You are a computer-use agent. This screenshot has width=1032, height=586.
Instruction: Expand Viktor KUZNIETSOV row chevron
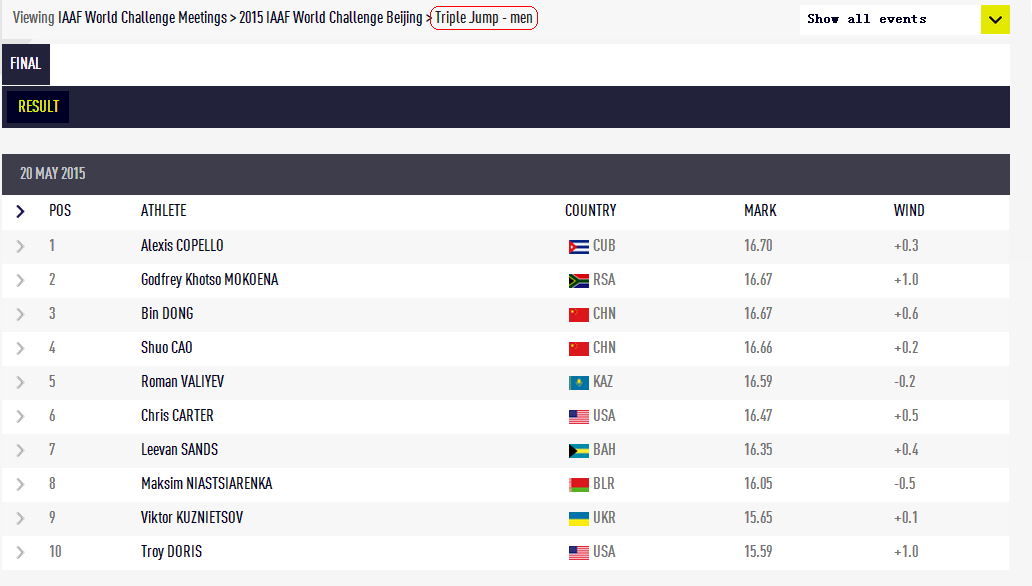(x=20, y=518)
